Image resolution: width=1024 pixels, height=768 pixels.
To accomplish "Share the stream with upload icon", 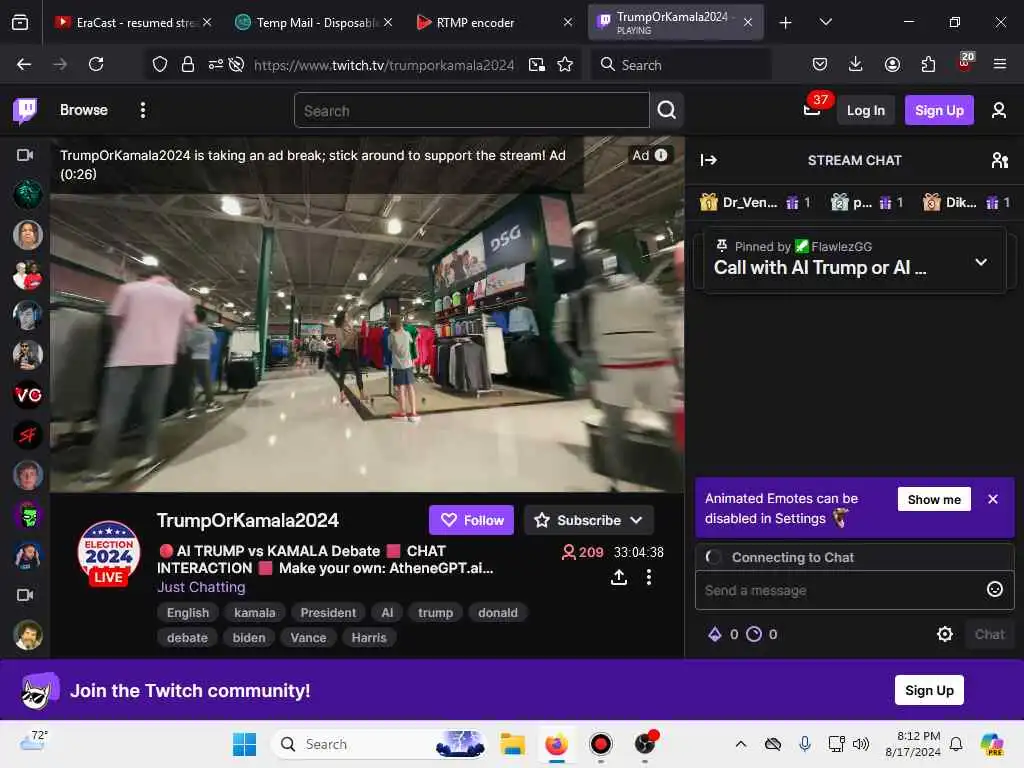I will pyautogui.click(x=618, y=577).
